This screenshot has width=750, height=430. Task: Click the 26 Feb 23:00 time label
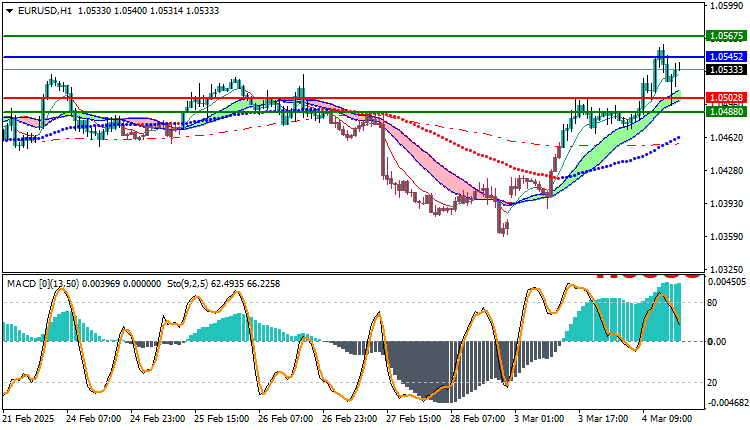[350, 419]
